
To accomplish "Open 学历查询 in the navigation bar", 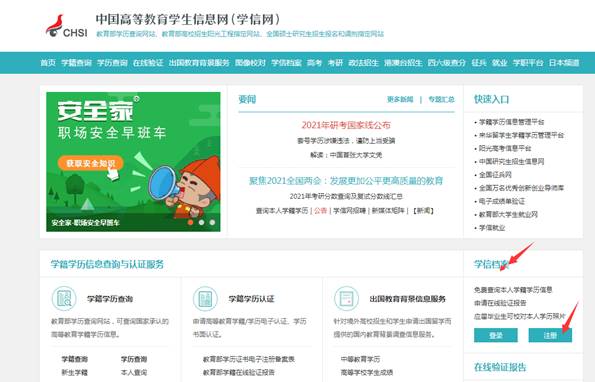I will (x=112, y=63).
